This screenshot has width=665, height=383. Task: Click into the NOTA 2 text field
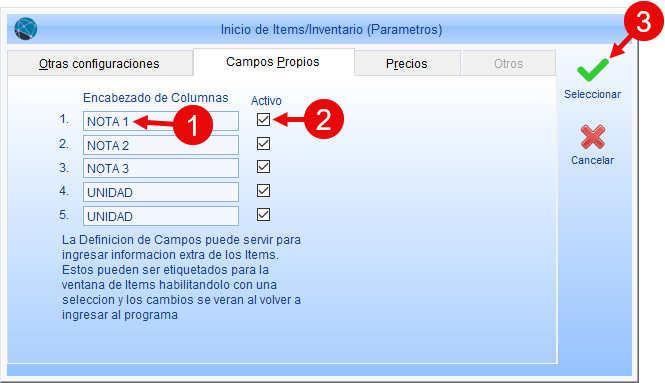(161, 145)
